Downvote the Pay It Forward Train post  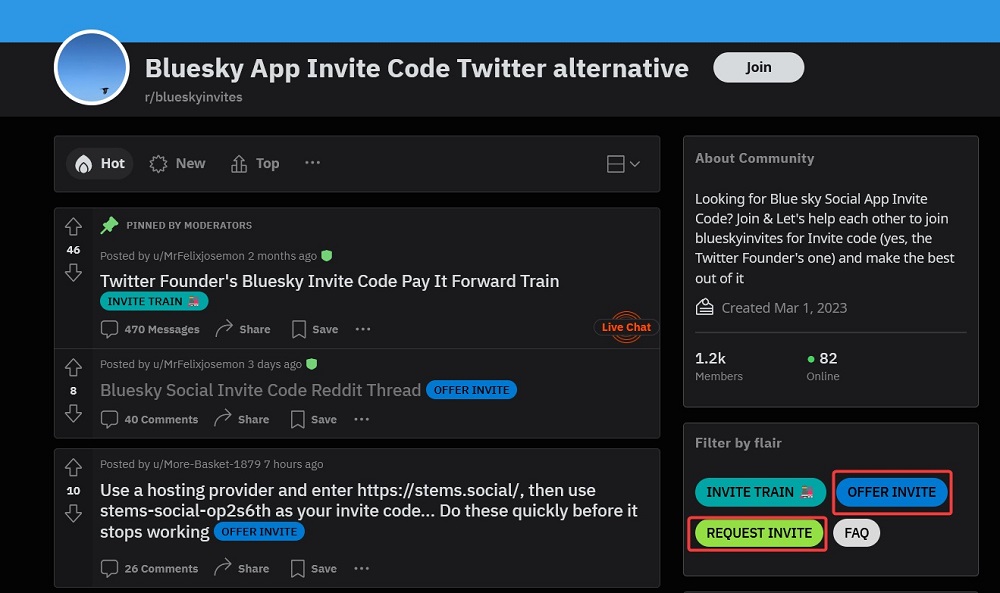point(73,273)
